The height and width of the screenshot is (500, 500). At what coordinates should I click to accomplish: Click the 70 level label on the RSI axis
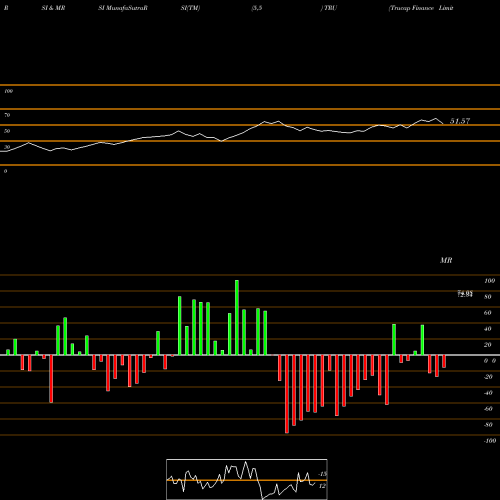(7, 115)
